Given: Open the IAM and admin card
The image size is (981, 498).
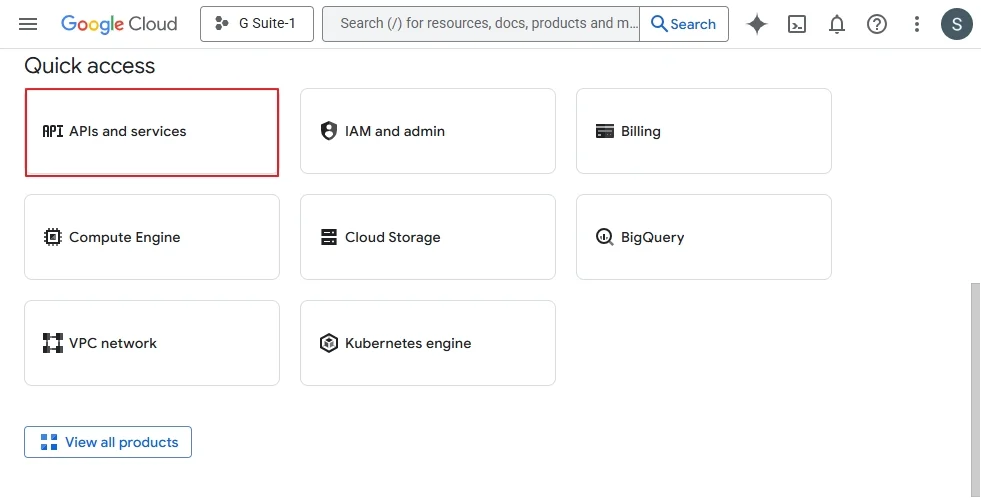Looking at the screenshot, I should pyautogui.click(x=428, y=131).
